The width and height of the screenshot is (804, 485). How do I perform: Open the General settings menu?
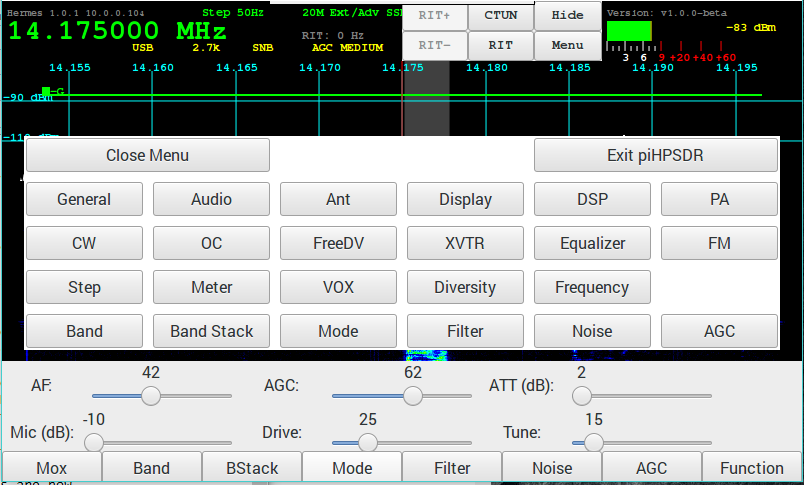(84, 199)
